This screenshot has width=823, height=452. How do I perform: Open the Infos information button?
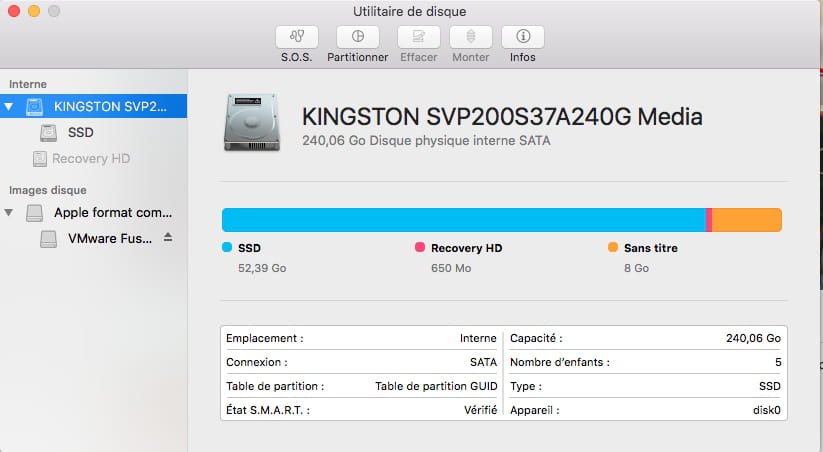(523, 36)
